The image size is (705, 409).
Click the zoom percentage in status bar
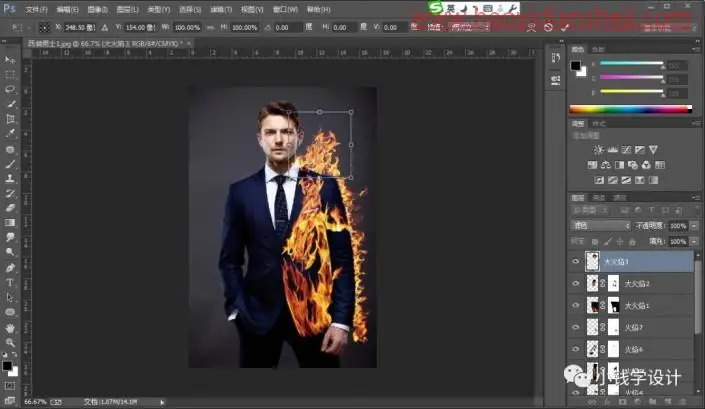[x=34, y=402]
